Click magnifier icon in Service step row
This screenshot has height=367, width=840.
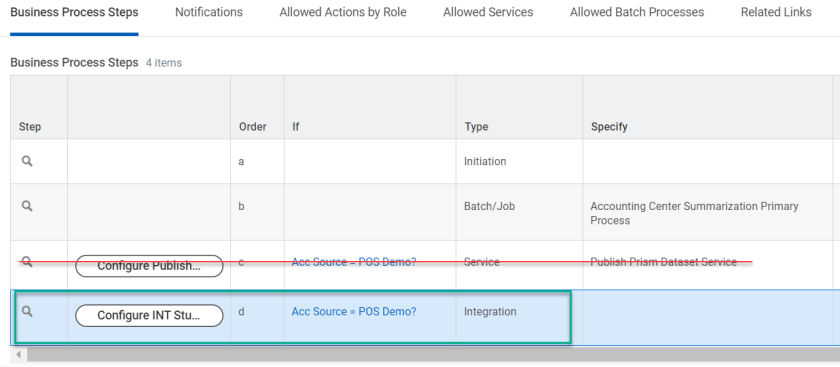coord(27,262)
